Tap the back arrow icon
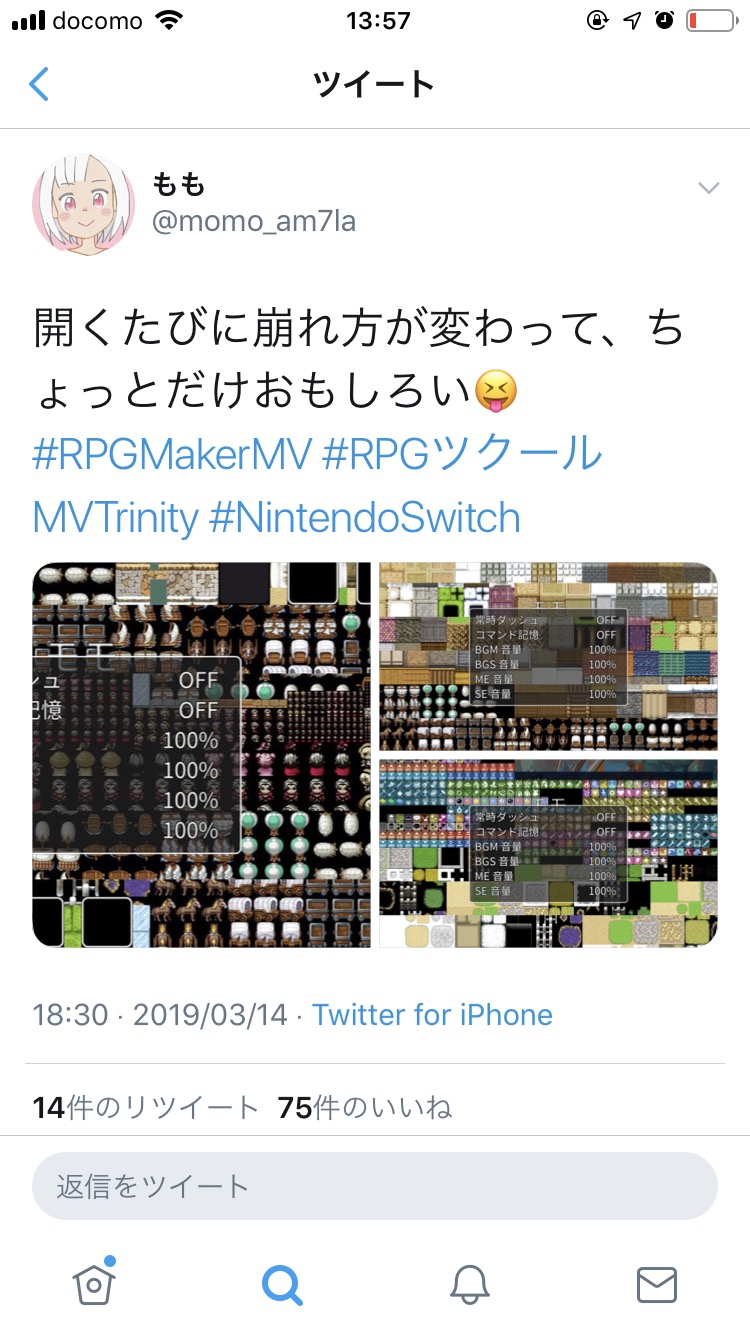Viewport: 750px width, 1334px height. 39,84
